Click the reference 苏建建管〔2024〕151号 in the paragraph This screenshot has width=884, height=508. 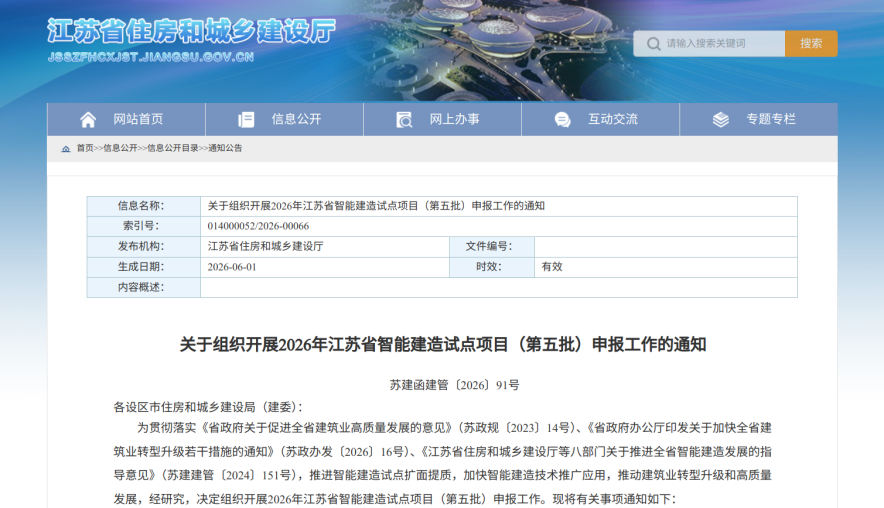[x=228, y=475]
